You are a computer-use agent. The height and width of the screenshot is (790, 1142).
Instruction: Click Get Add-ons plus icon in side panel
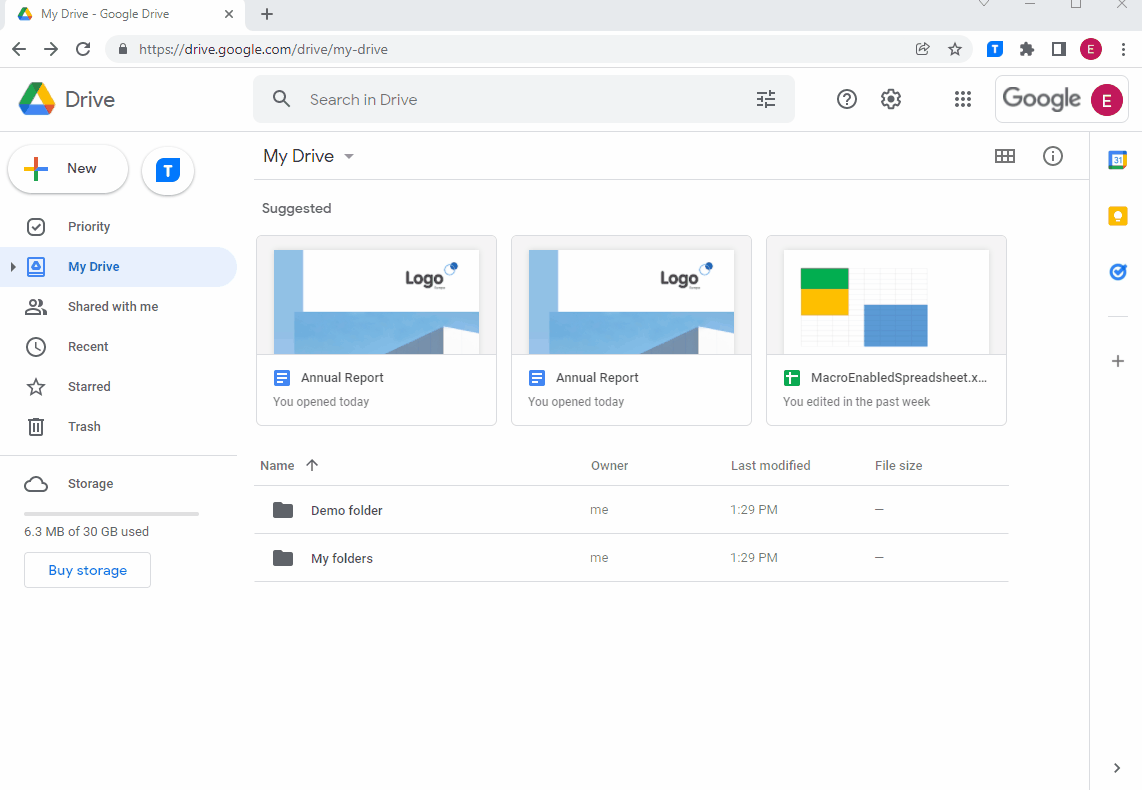coord(1117,361)
